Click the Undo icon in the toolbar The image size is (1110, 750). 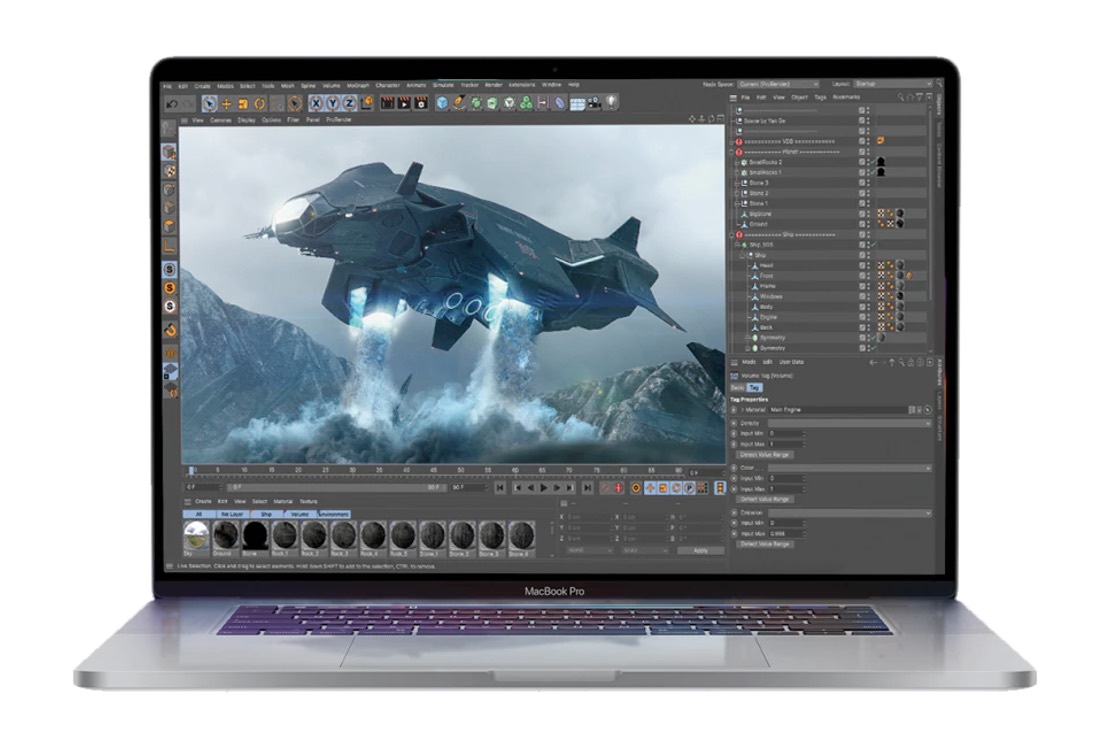point(171,102)
